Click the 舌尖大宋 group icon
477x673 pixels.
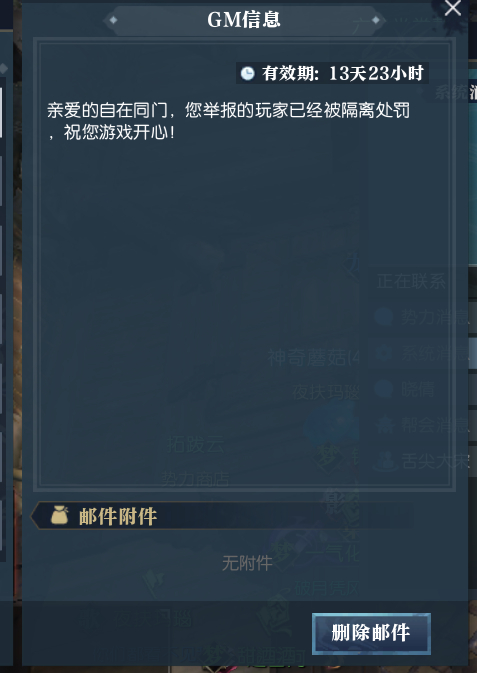click(385, 462)
